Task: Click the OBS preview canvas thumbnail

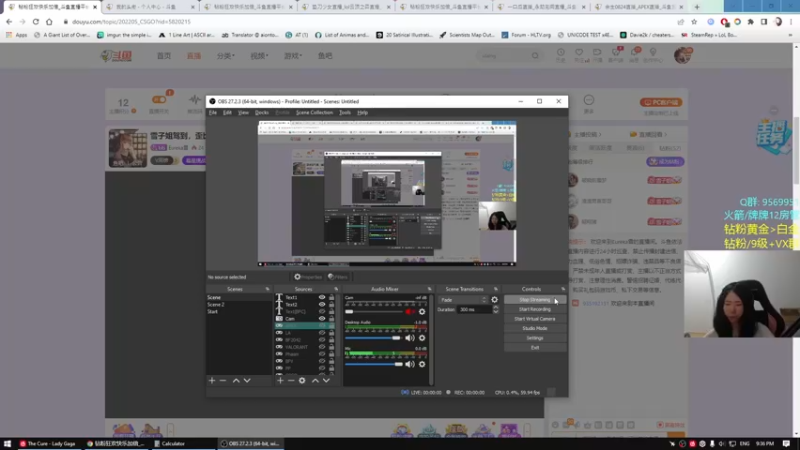Action: click(387, 194)
